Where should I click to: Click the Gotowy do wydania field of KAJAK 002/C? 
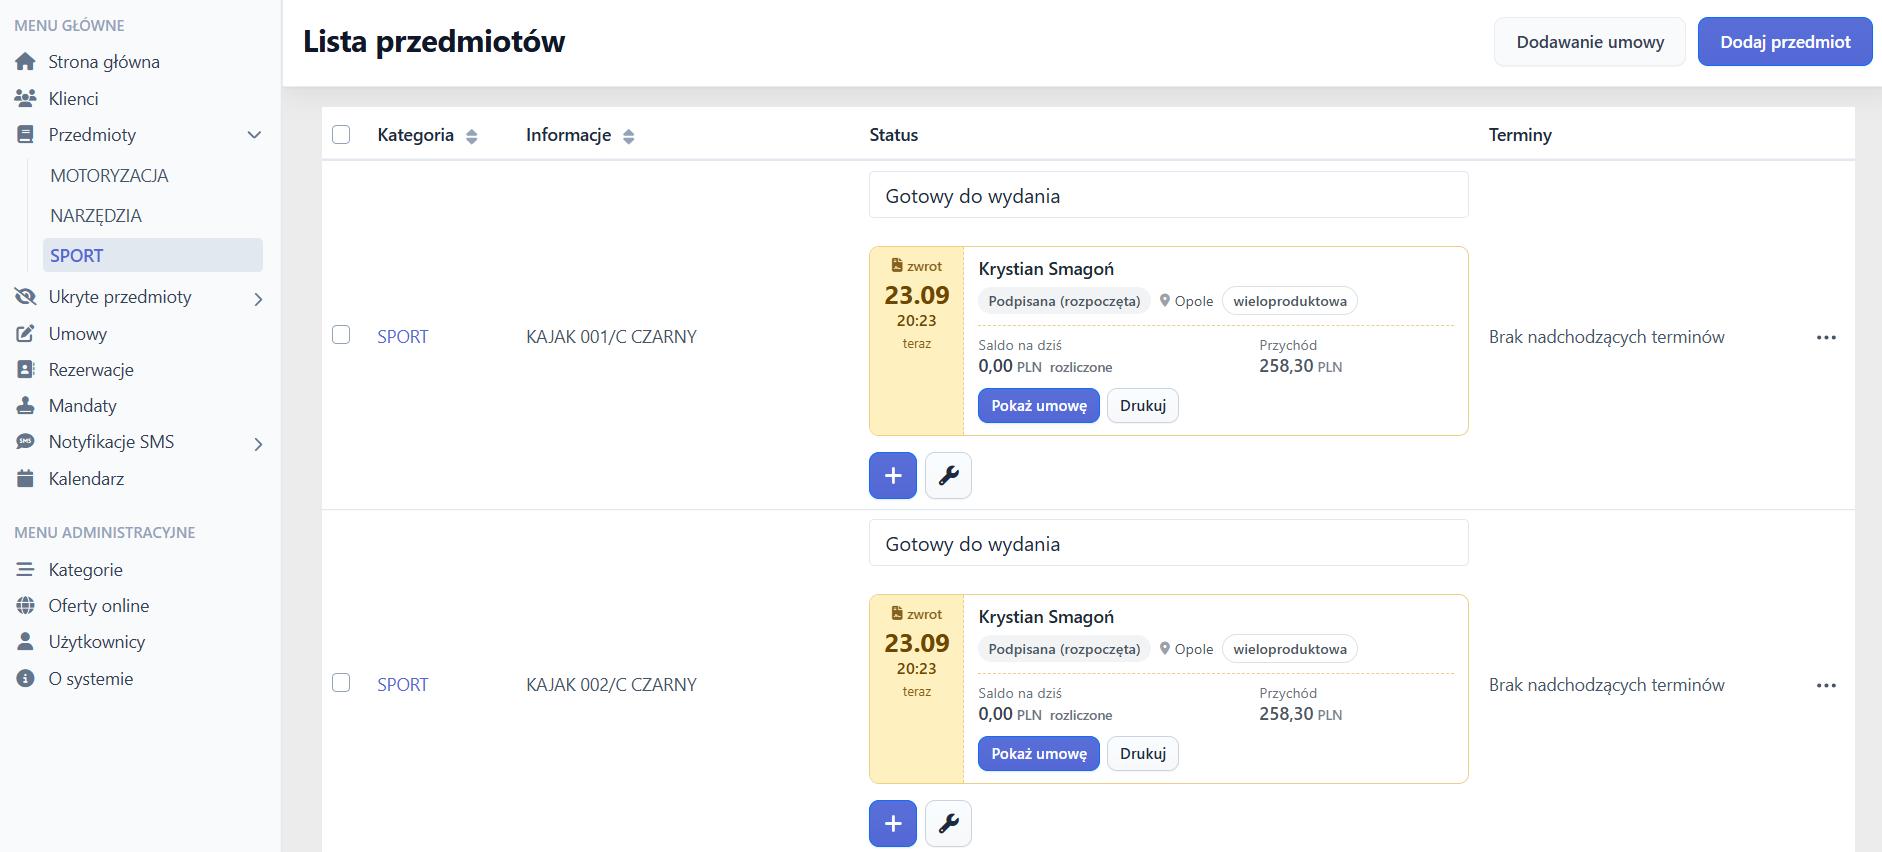[1168, 543]
